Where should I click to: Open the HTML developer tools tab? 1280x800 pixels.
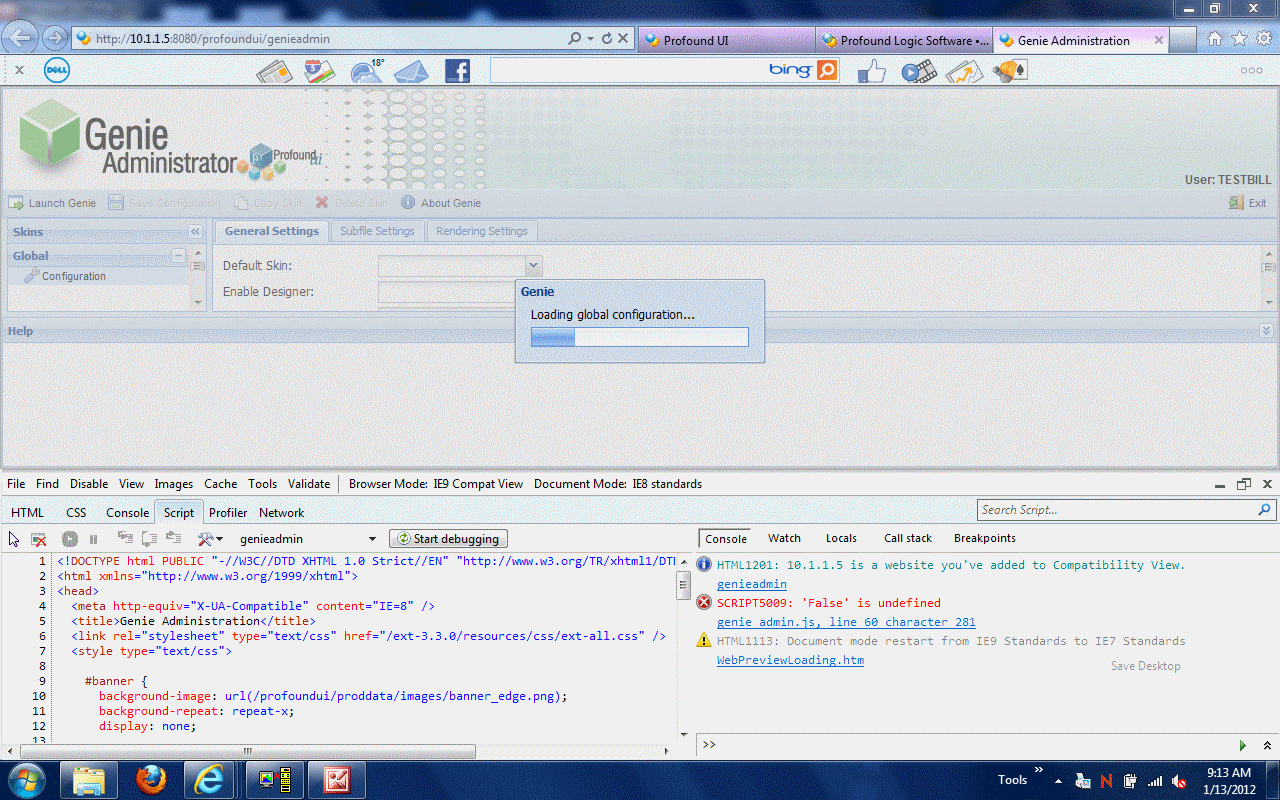pos(27,512)
